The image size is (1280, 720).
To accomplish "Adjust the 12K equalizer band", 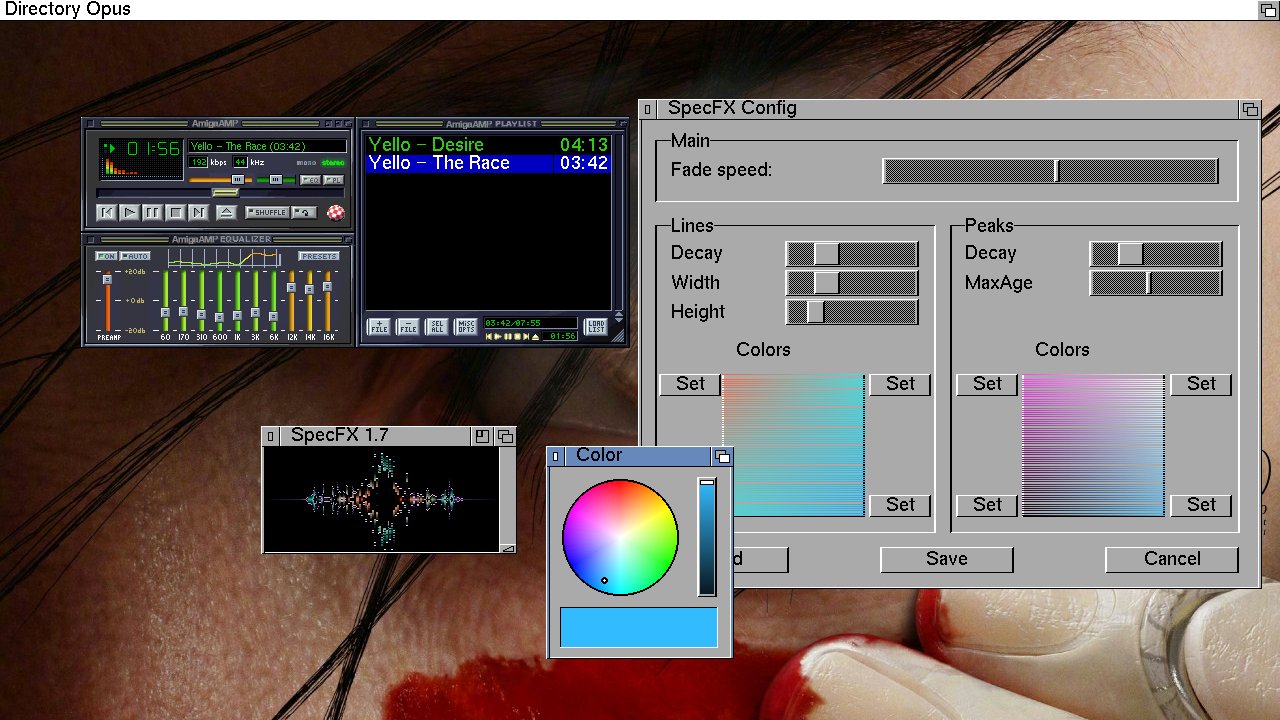I will pyautogui.click(x=291, y=300).
